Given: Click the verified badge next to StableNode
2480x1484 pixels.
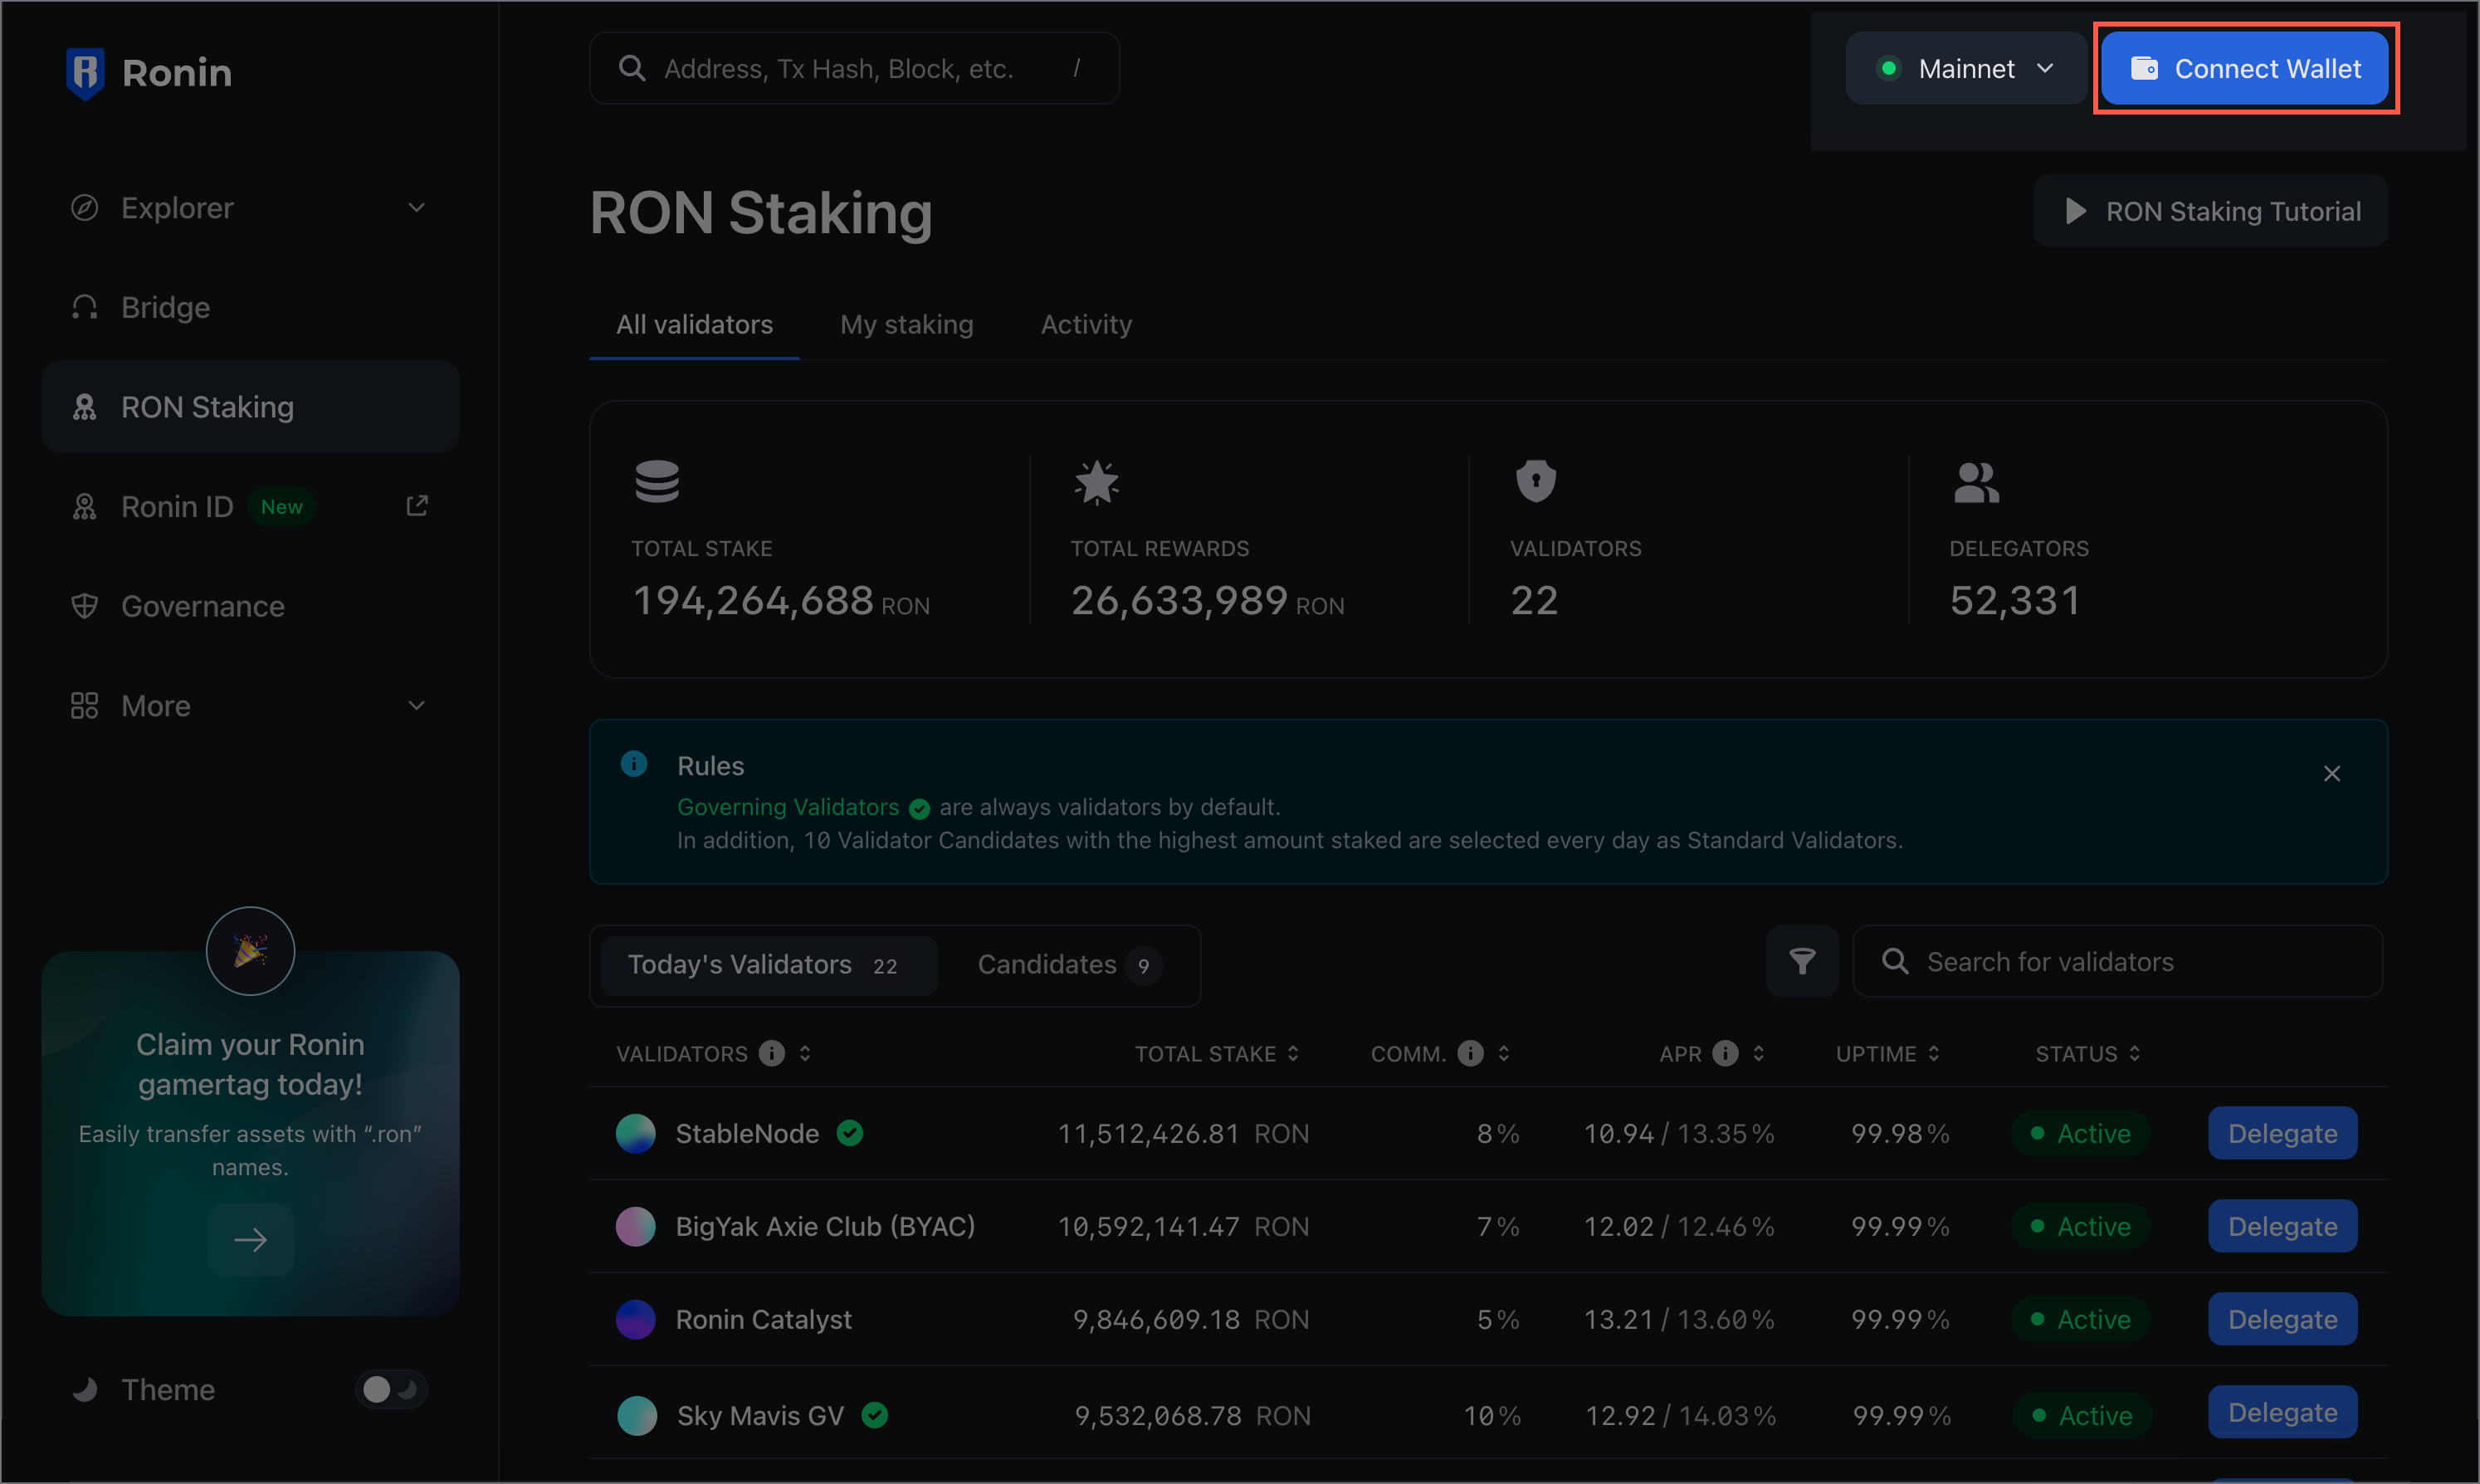Looking at the screenshot, I should pos(850,1133).
